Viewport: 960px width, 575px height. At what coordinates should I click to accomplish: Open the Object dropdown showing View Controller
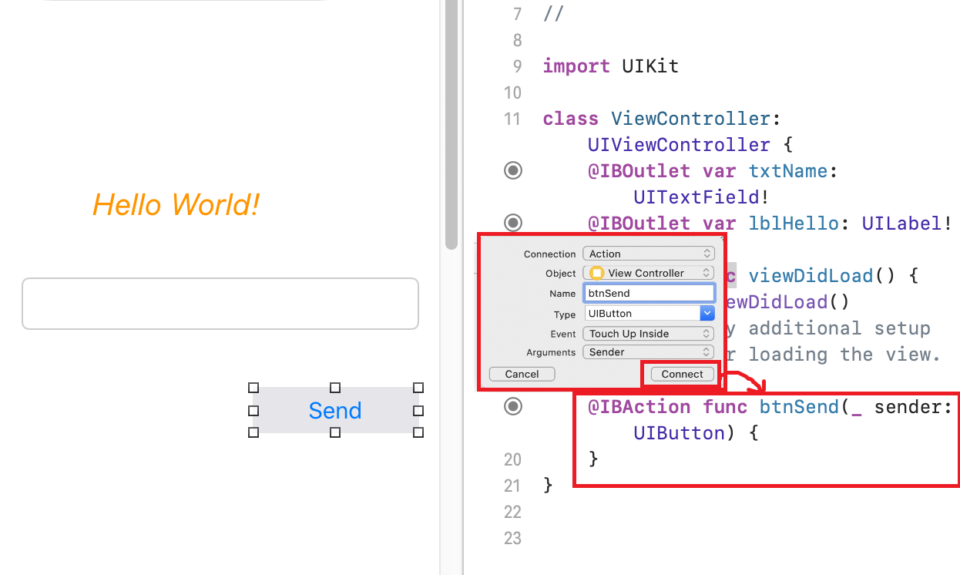[648, 272]
